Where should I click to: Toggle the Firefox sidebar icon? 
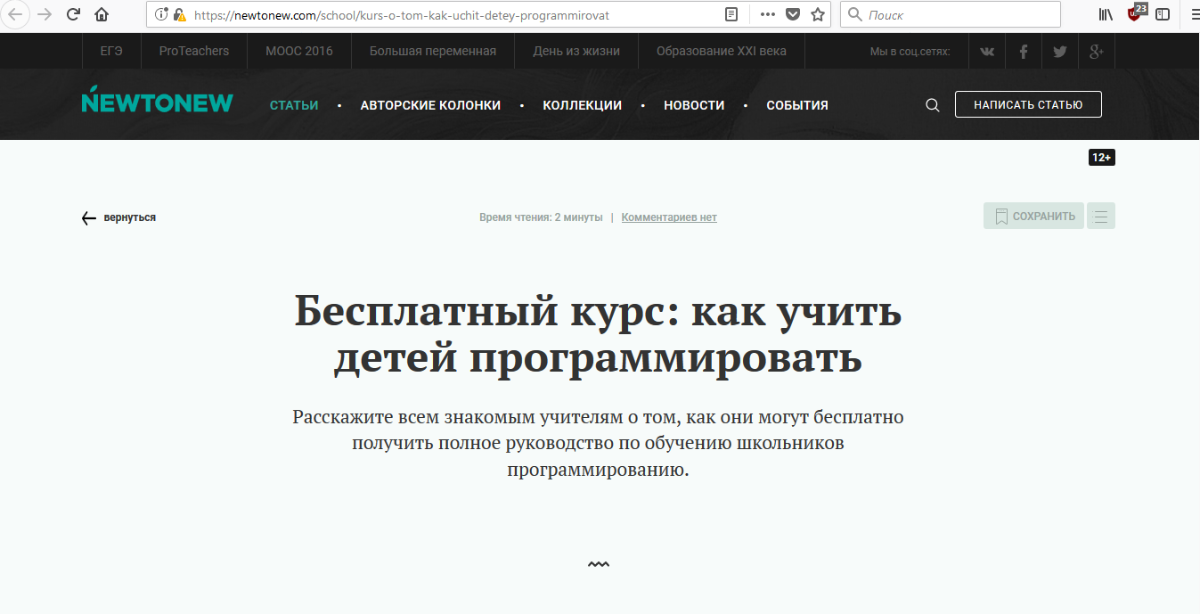pos(1162,15)
